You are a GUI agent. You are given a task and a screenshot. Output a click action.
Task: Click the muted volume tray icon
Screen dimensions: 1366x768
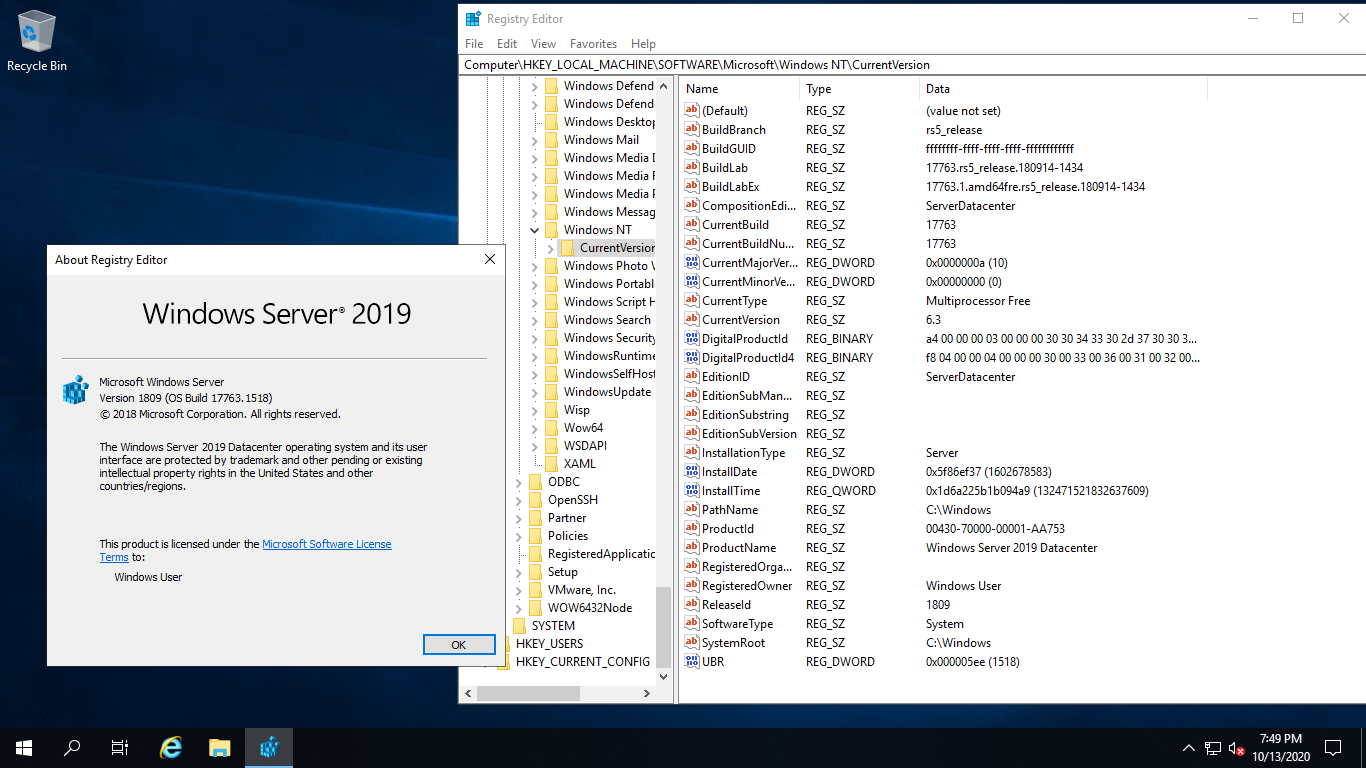click(x=1236, y=748)
